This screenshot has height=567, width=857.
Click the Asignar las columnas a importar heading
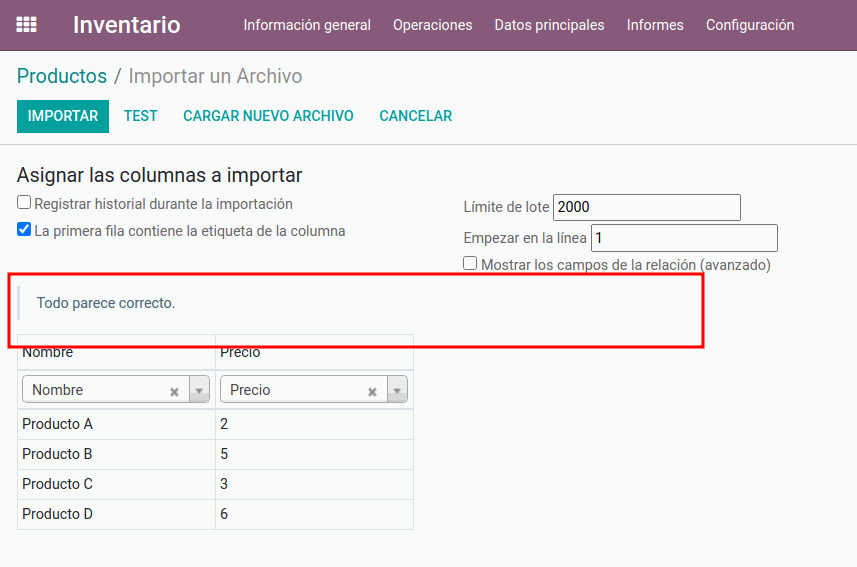coord(159,176)
